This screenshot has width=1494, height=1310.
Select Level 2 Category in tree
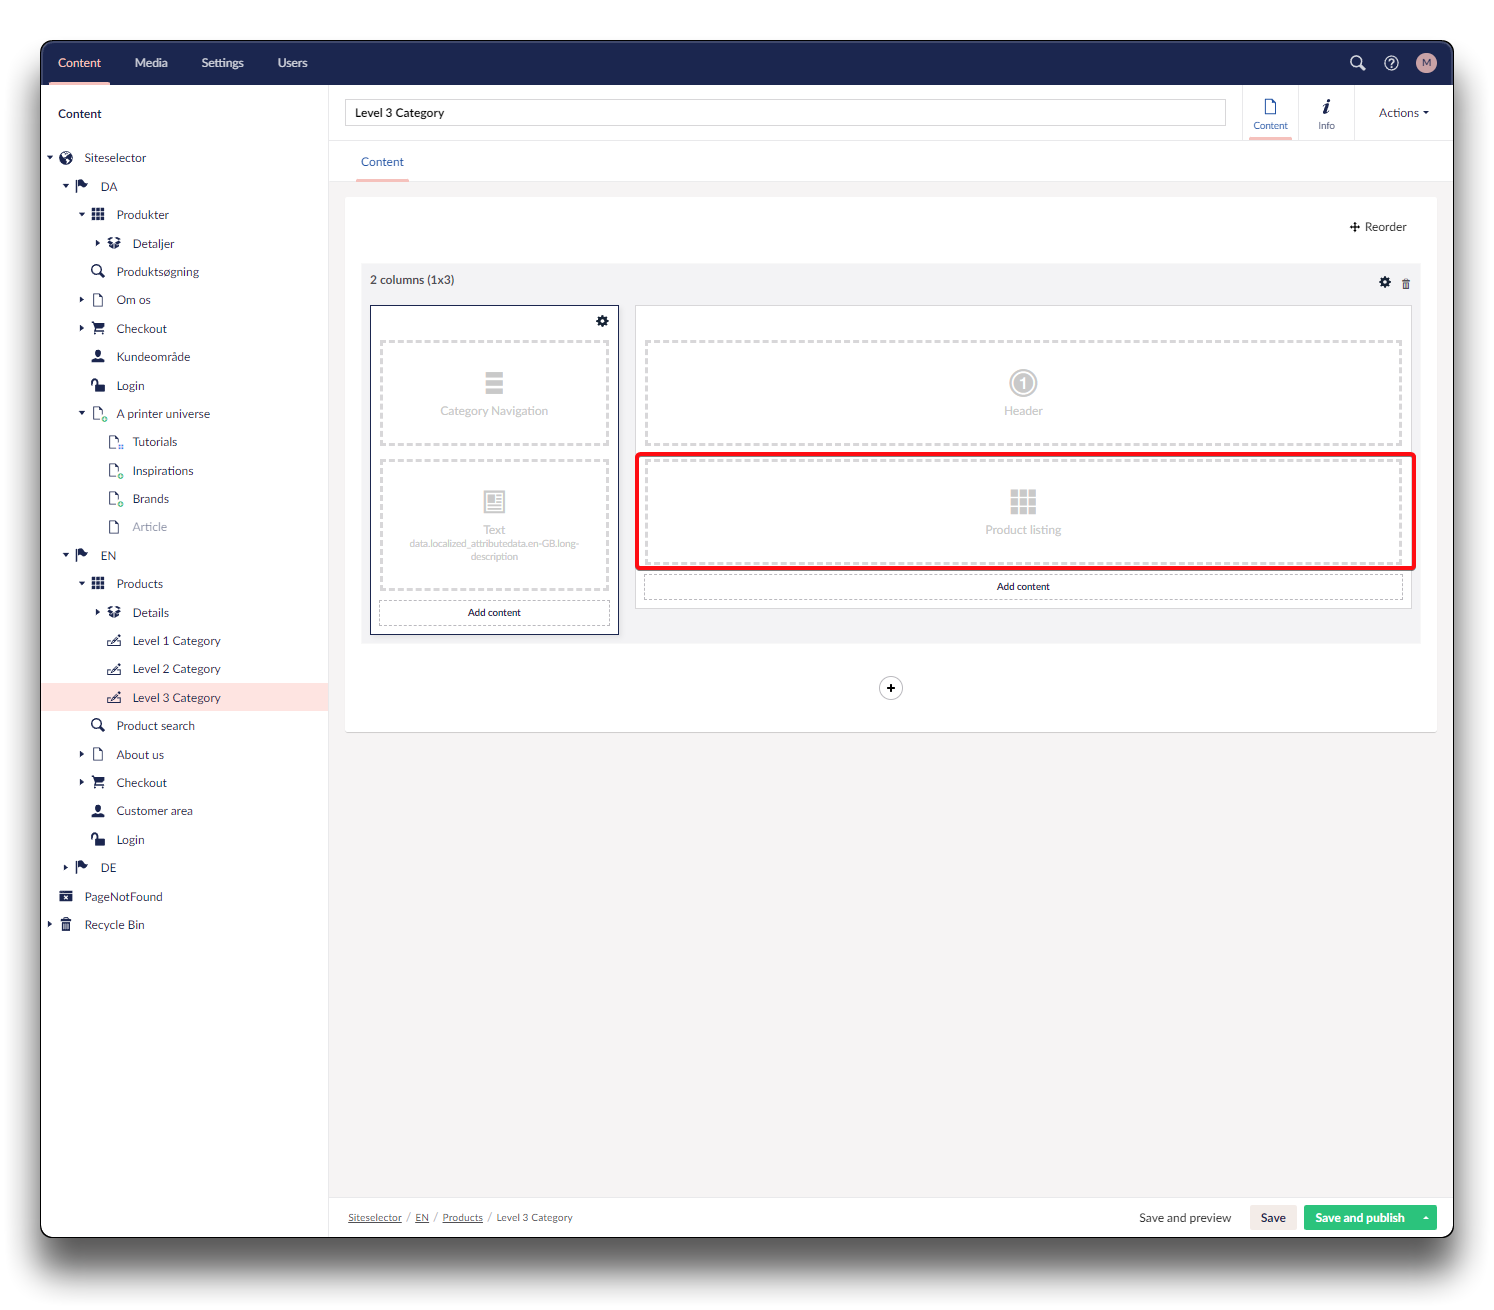coord(176,669)
